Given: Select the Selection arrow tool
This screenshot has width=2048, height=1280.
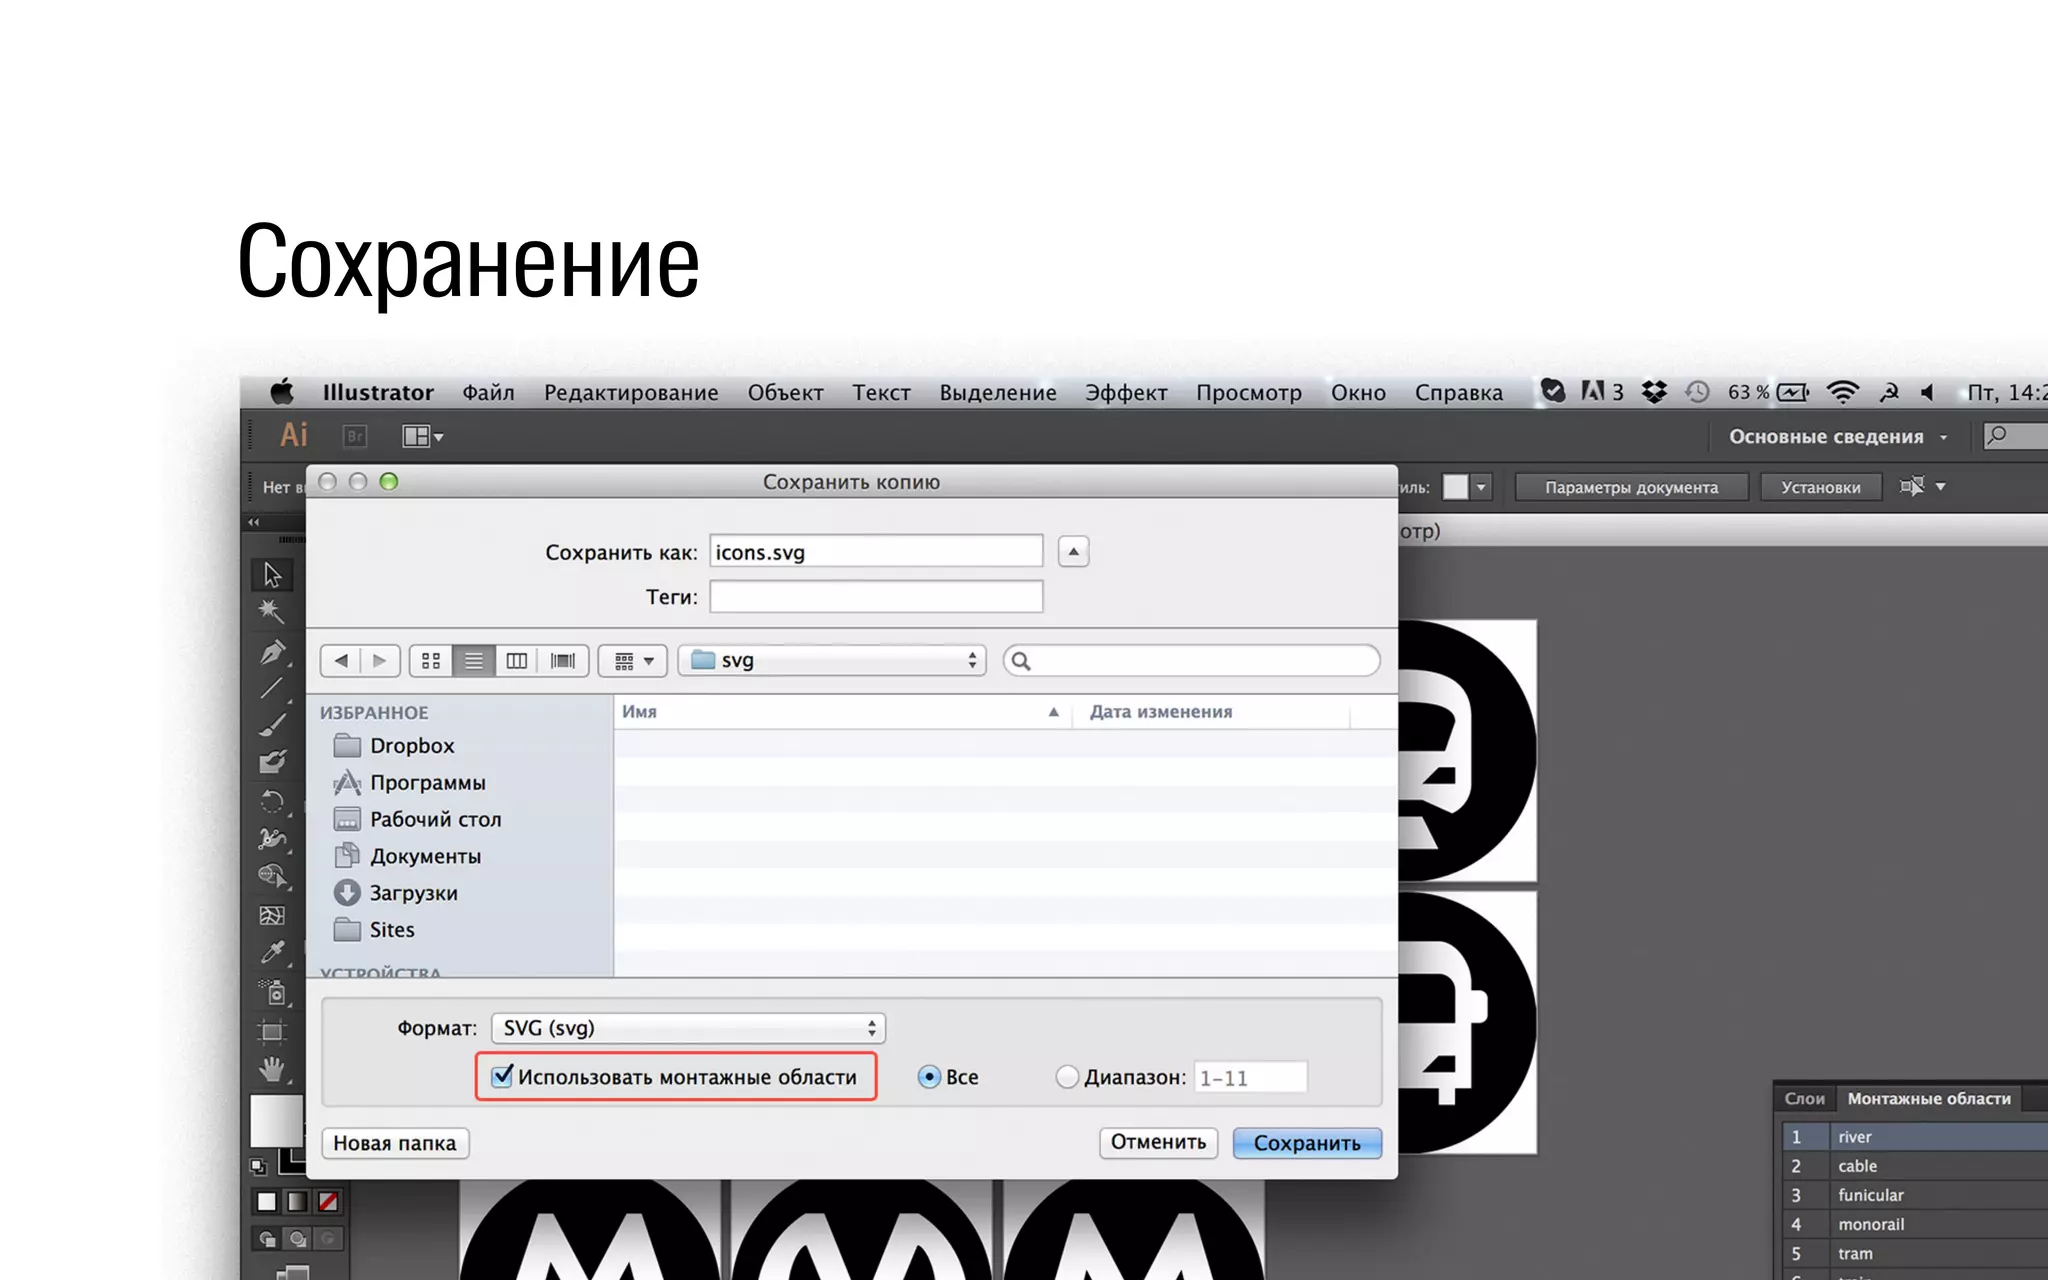Looking at the screenshot, I should coord(272,574).
